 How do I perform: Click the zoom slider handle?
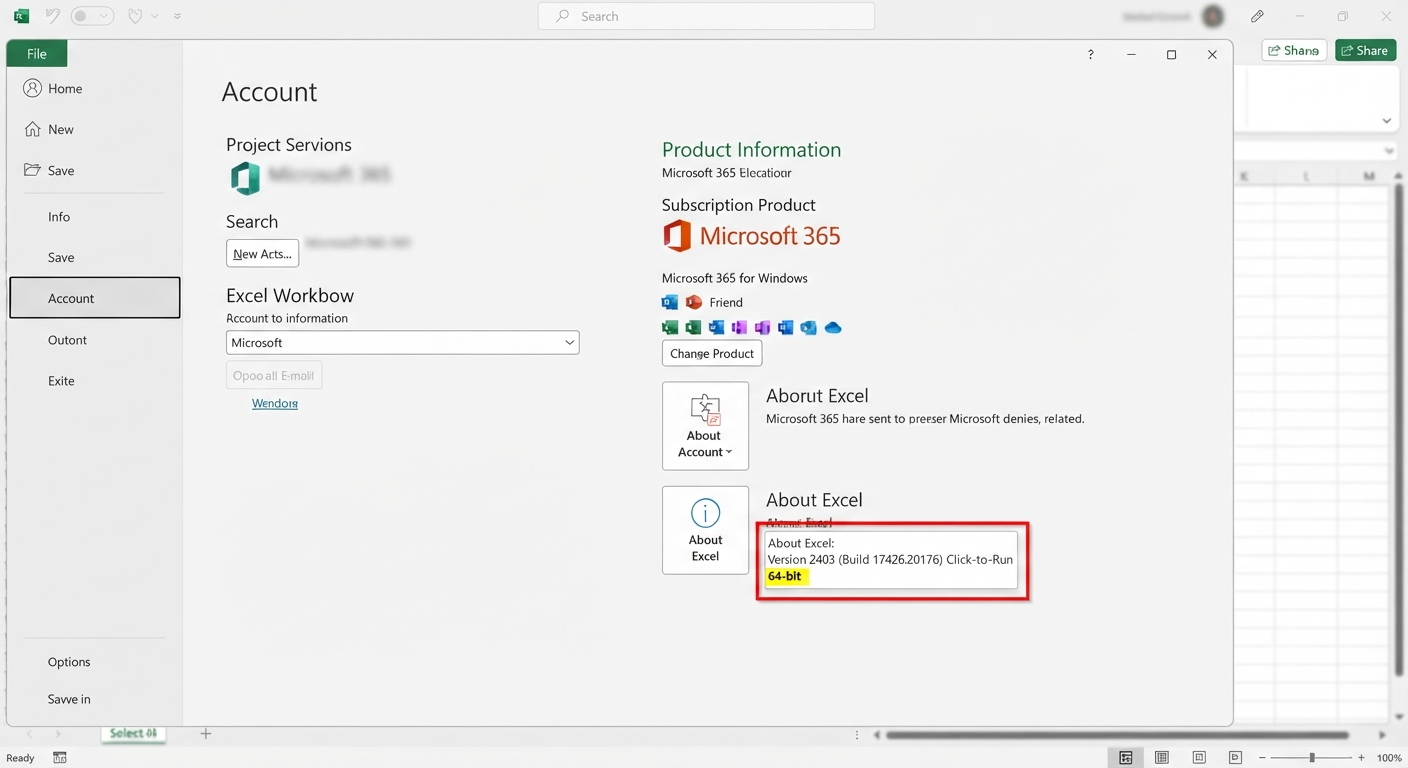pos(1312,758)
